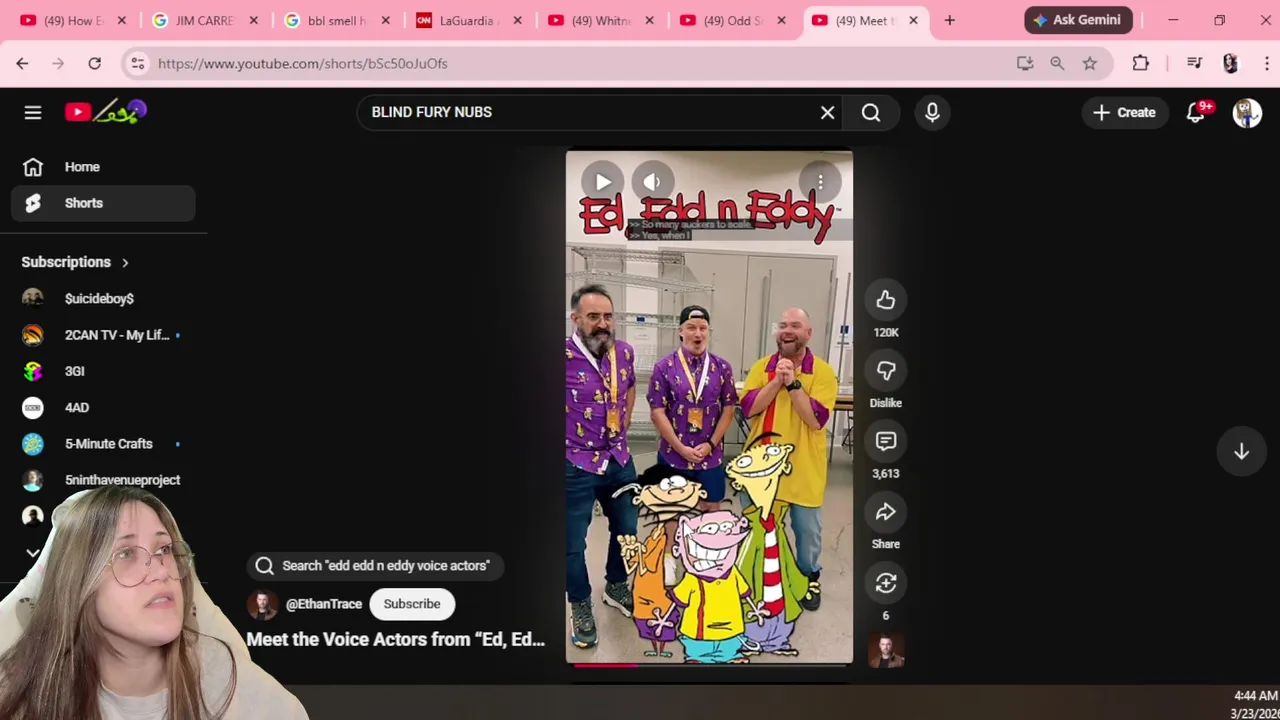Click the Short title text
Image resolution: width=1280 pixels, height=720 pixels.
click(x=395, y=640)
